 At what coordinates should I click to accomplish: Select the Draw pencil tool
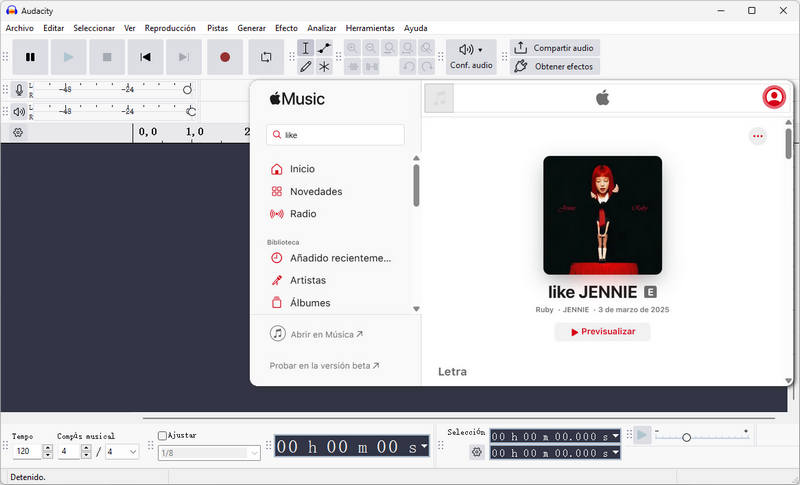point(306,67)
